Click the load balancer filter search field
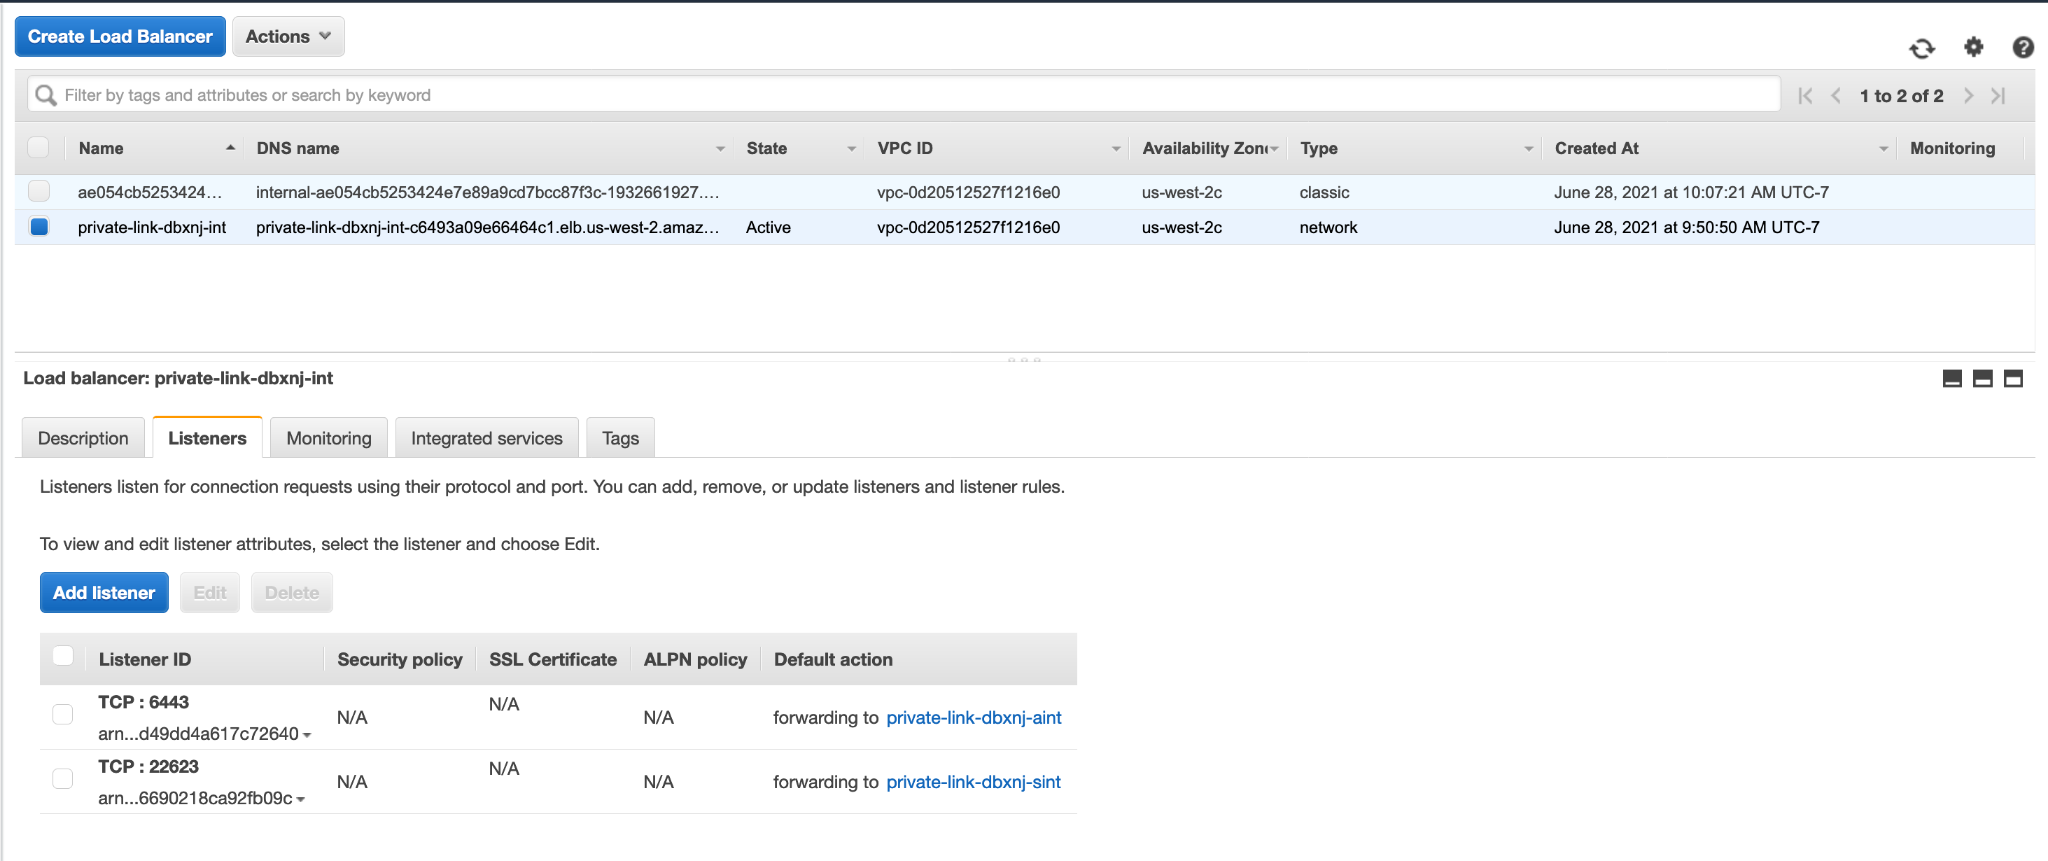 tap(900, 95)
